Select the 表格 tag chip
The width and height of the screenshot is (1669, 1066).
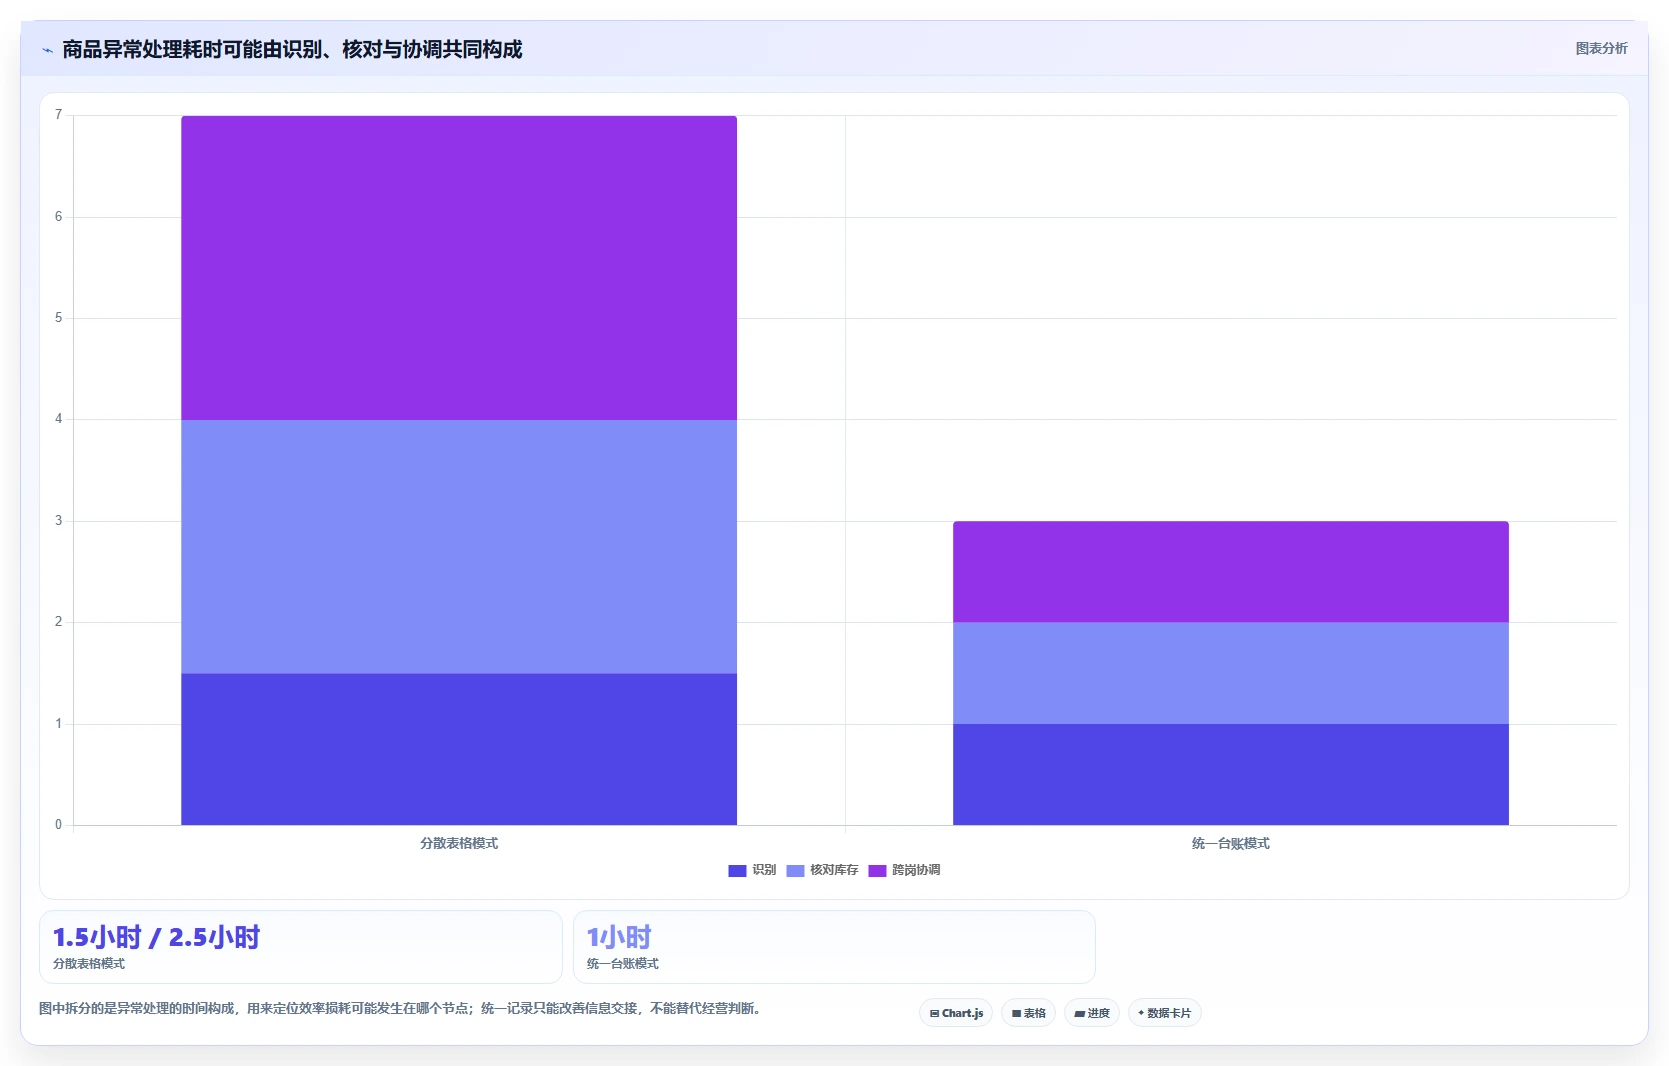[x=1028, y=1013]
